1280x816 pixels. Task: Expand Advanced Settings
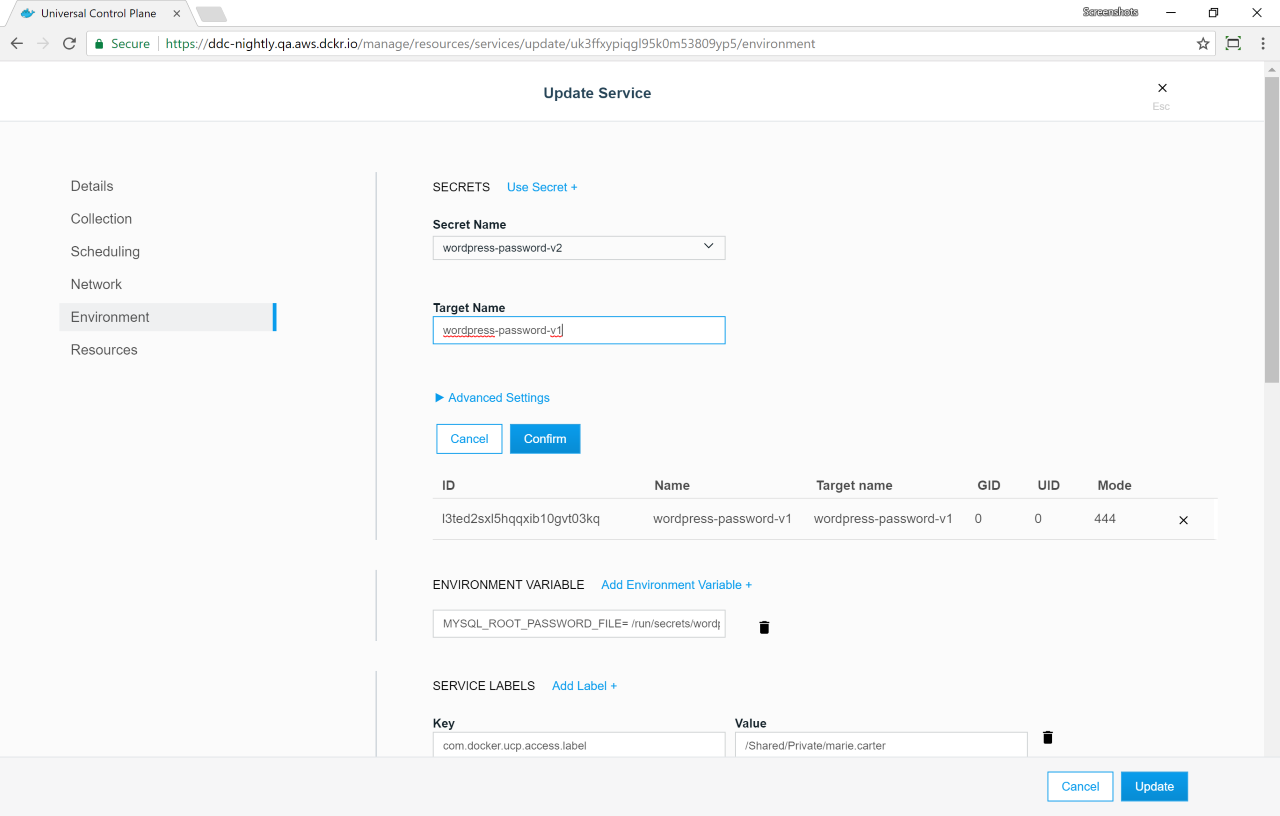pyautogui.click(x=493, y=398)
